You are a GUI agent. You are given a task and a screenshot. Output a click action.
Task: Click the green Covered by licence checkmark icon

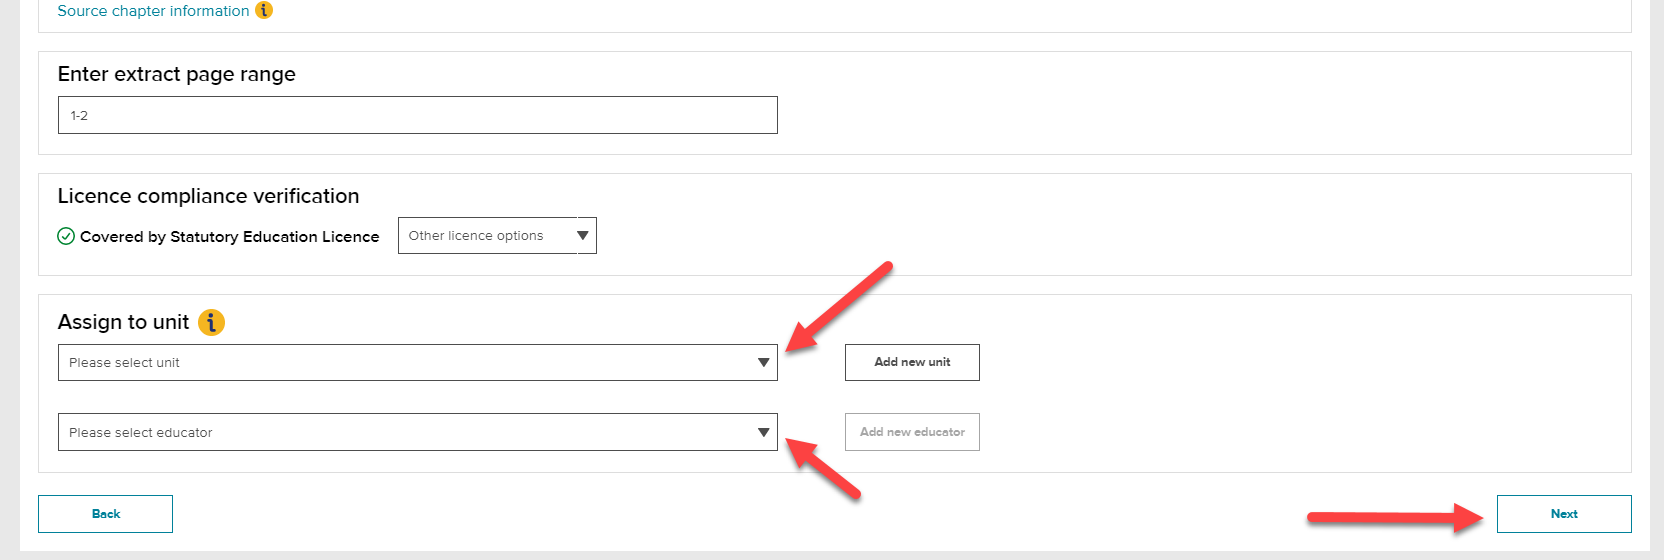[66, 236]
